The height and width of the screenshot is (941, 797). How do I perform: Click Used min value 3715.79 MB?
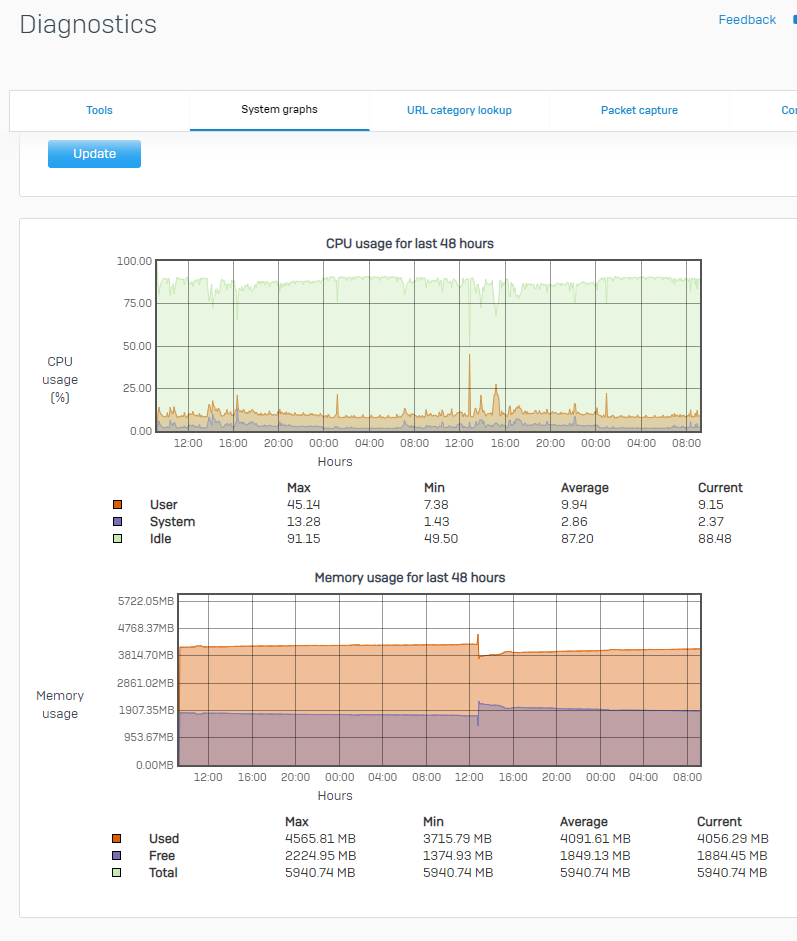(x=457, y=838)
